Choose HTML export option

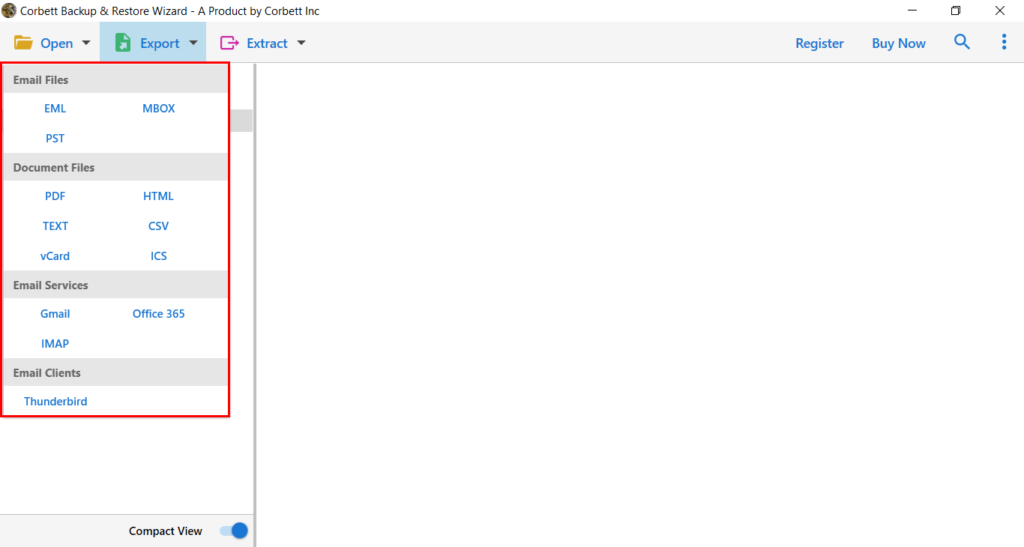(x=159, y=196)
